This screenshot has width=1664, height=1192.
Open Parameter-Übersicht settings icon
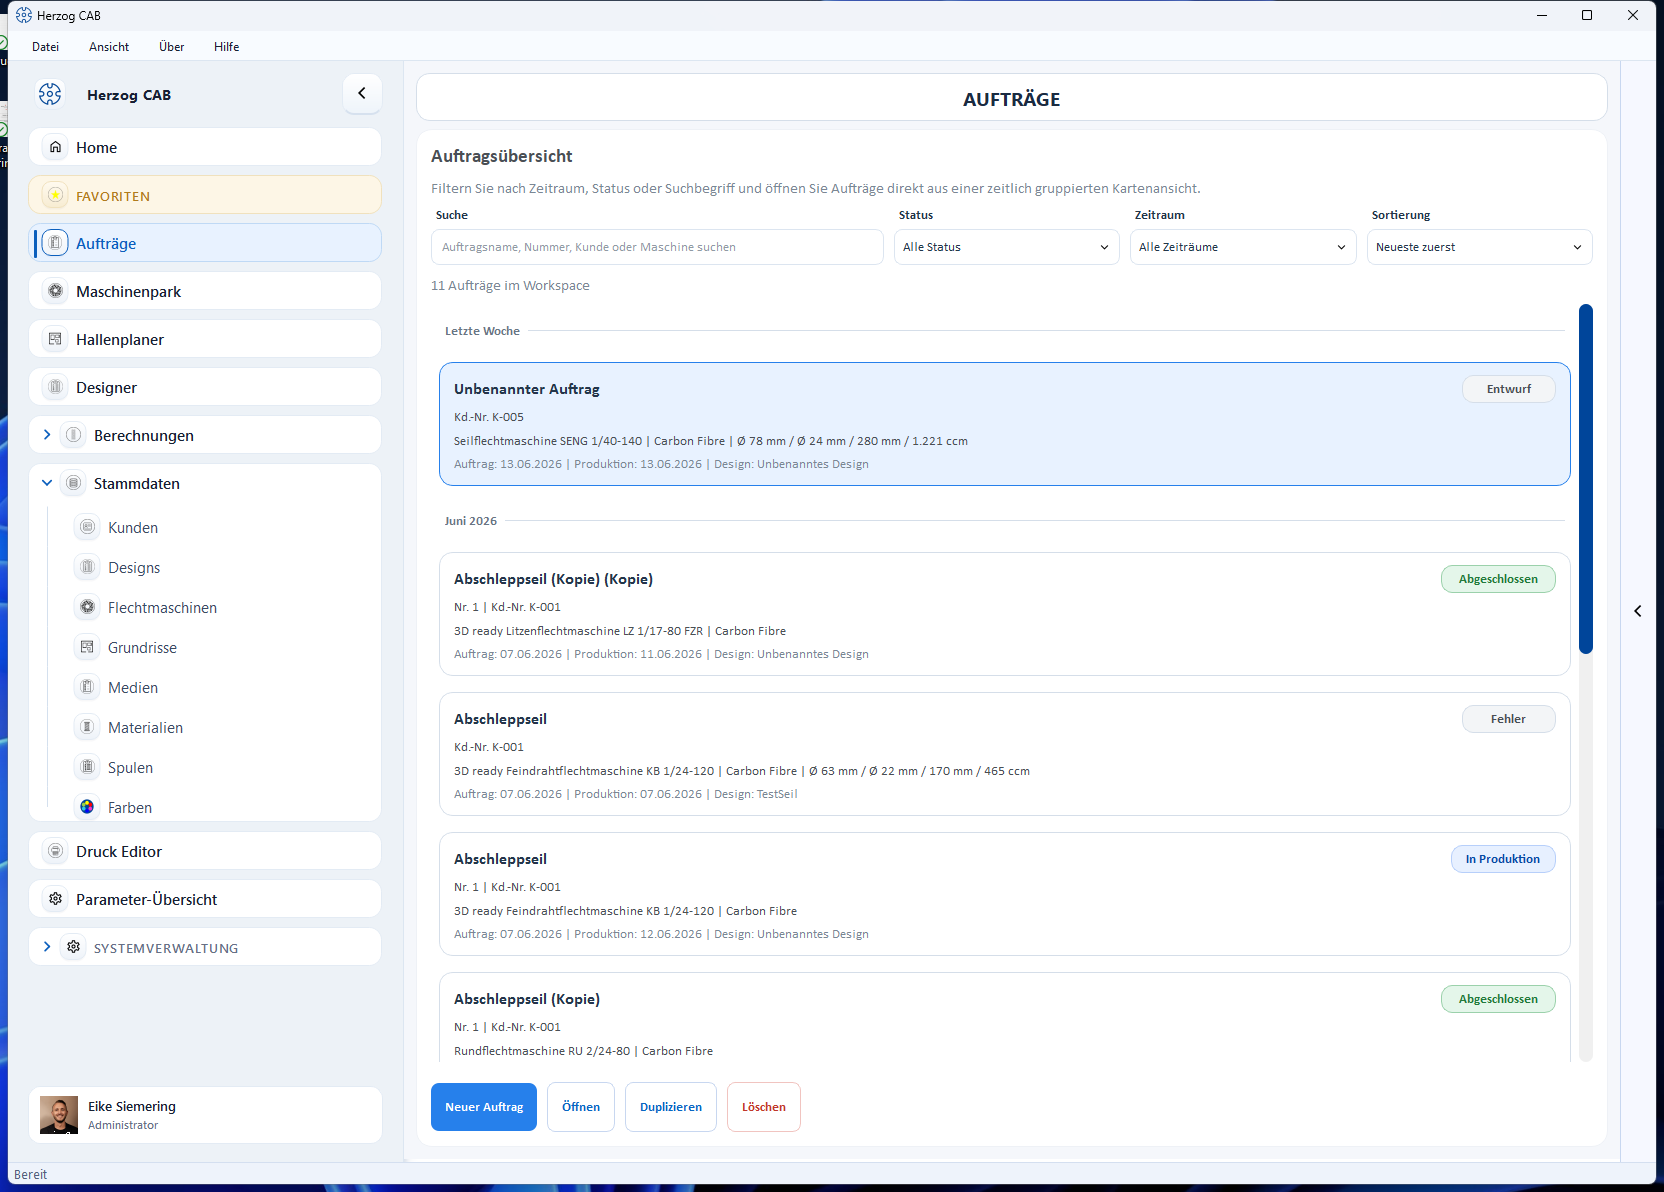[56, 899]
